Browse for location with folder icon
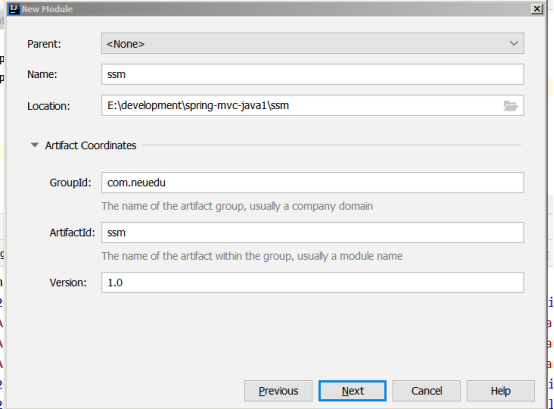This screenshot has height=409, width=554. [511, 106]
